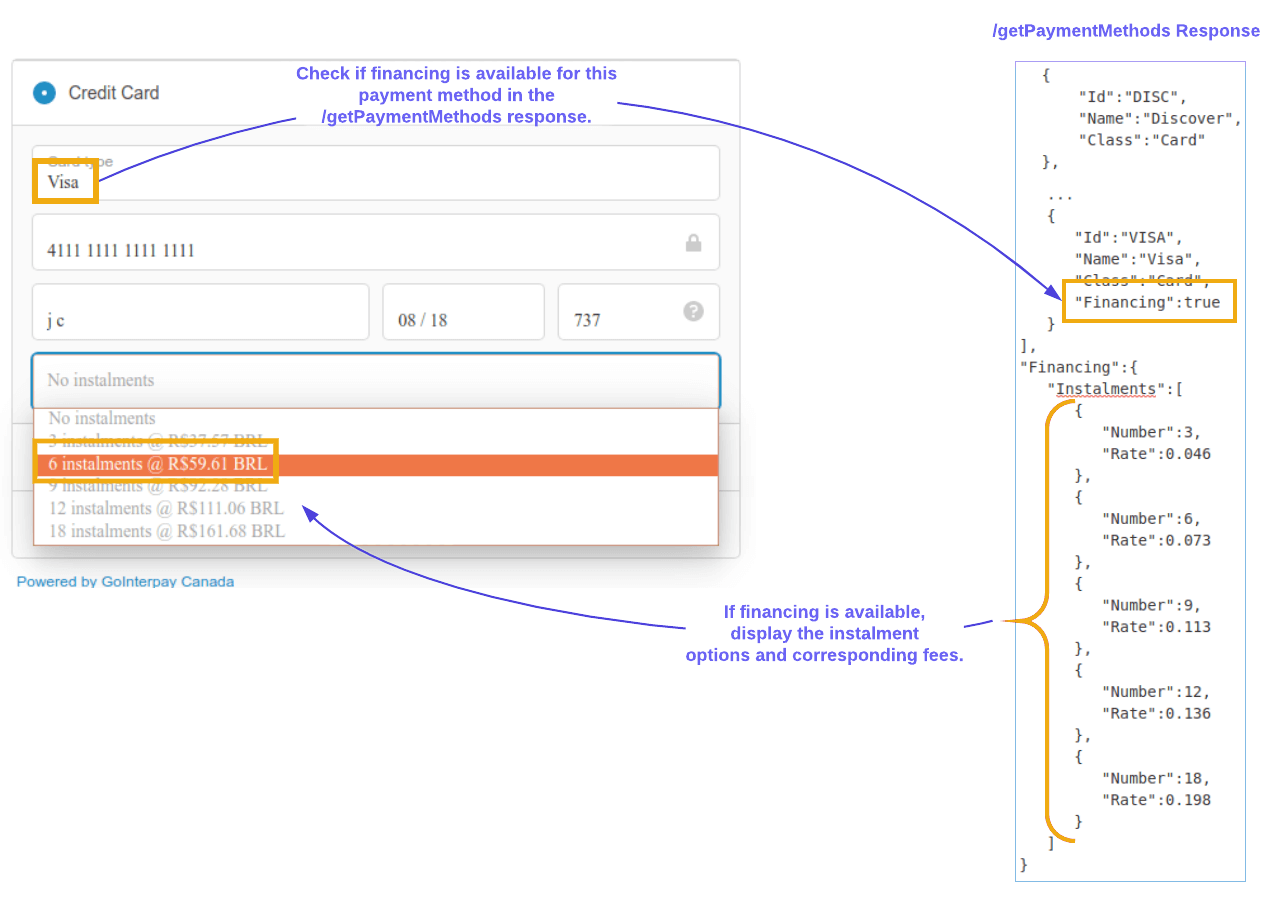The height and width of the screenshot is (901, 1270).
Task: Open the Card type Visa dropdown
Action: click(375, 173)
